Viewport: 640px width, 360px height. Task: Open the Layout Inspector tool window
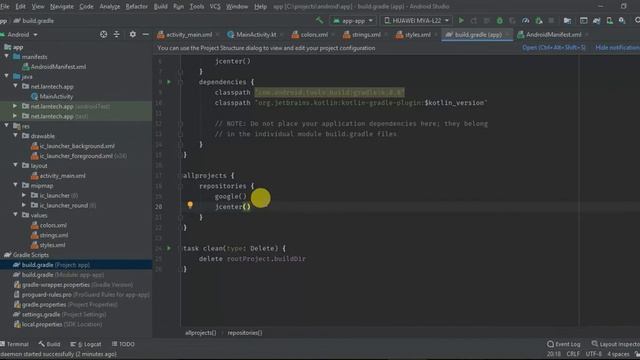click(x=616, y=344)
